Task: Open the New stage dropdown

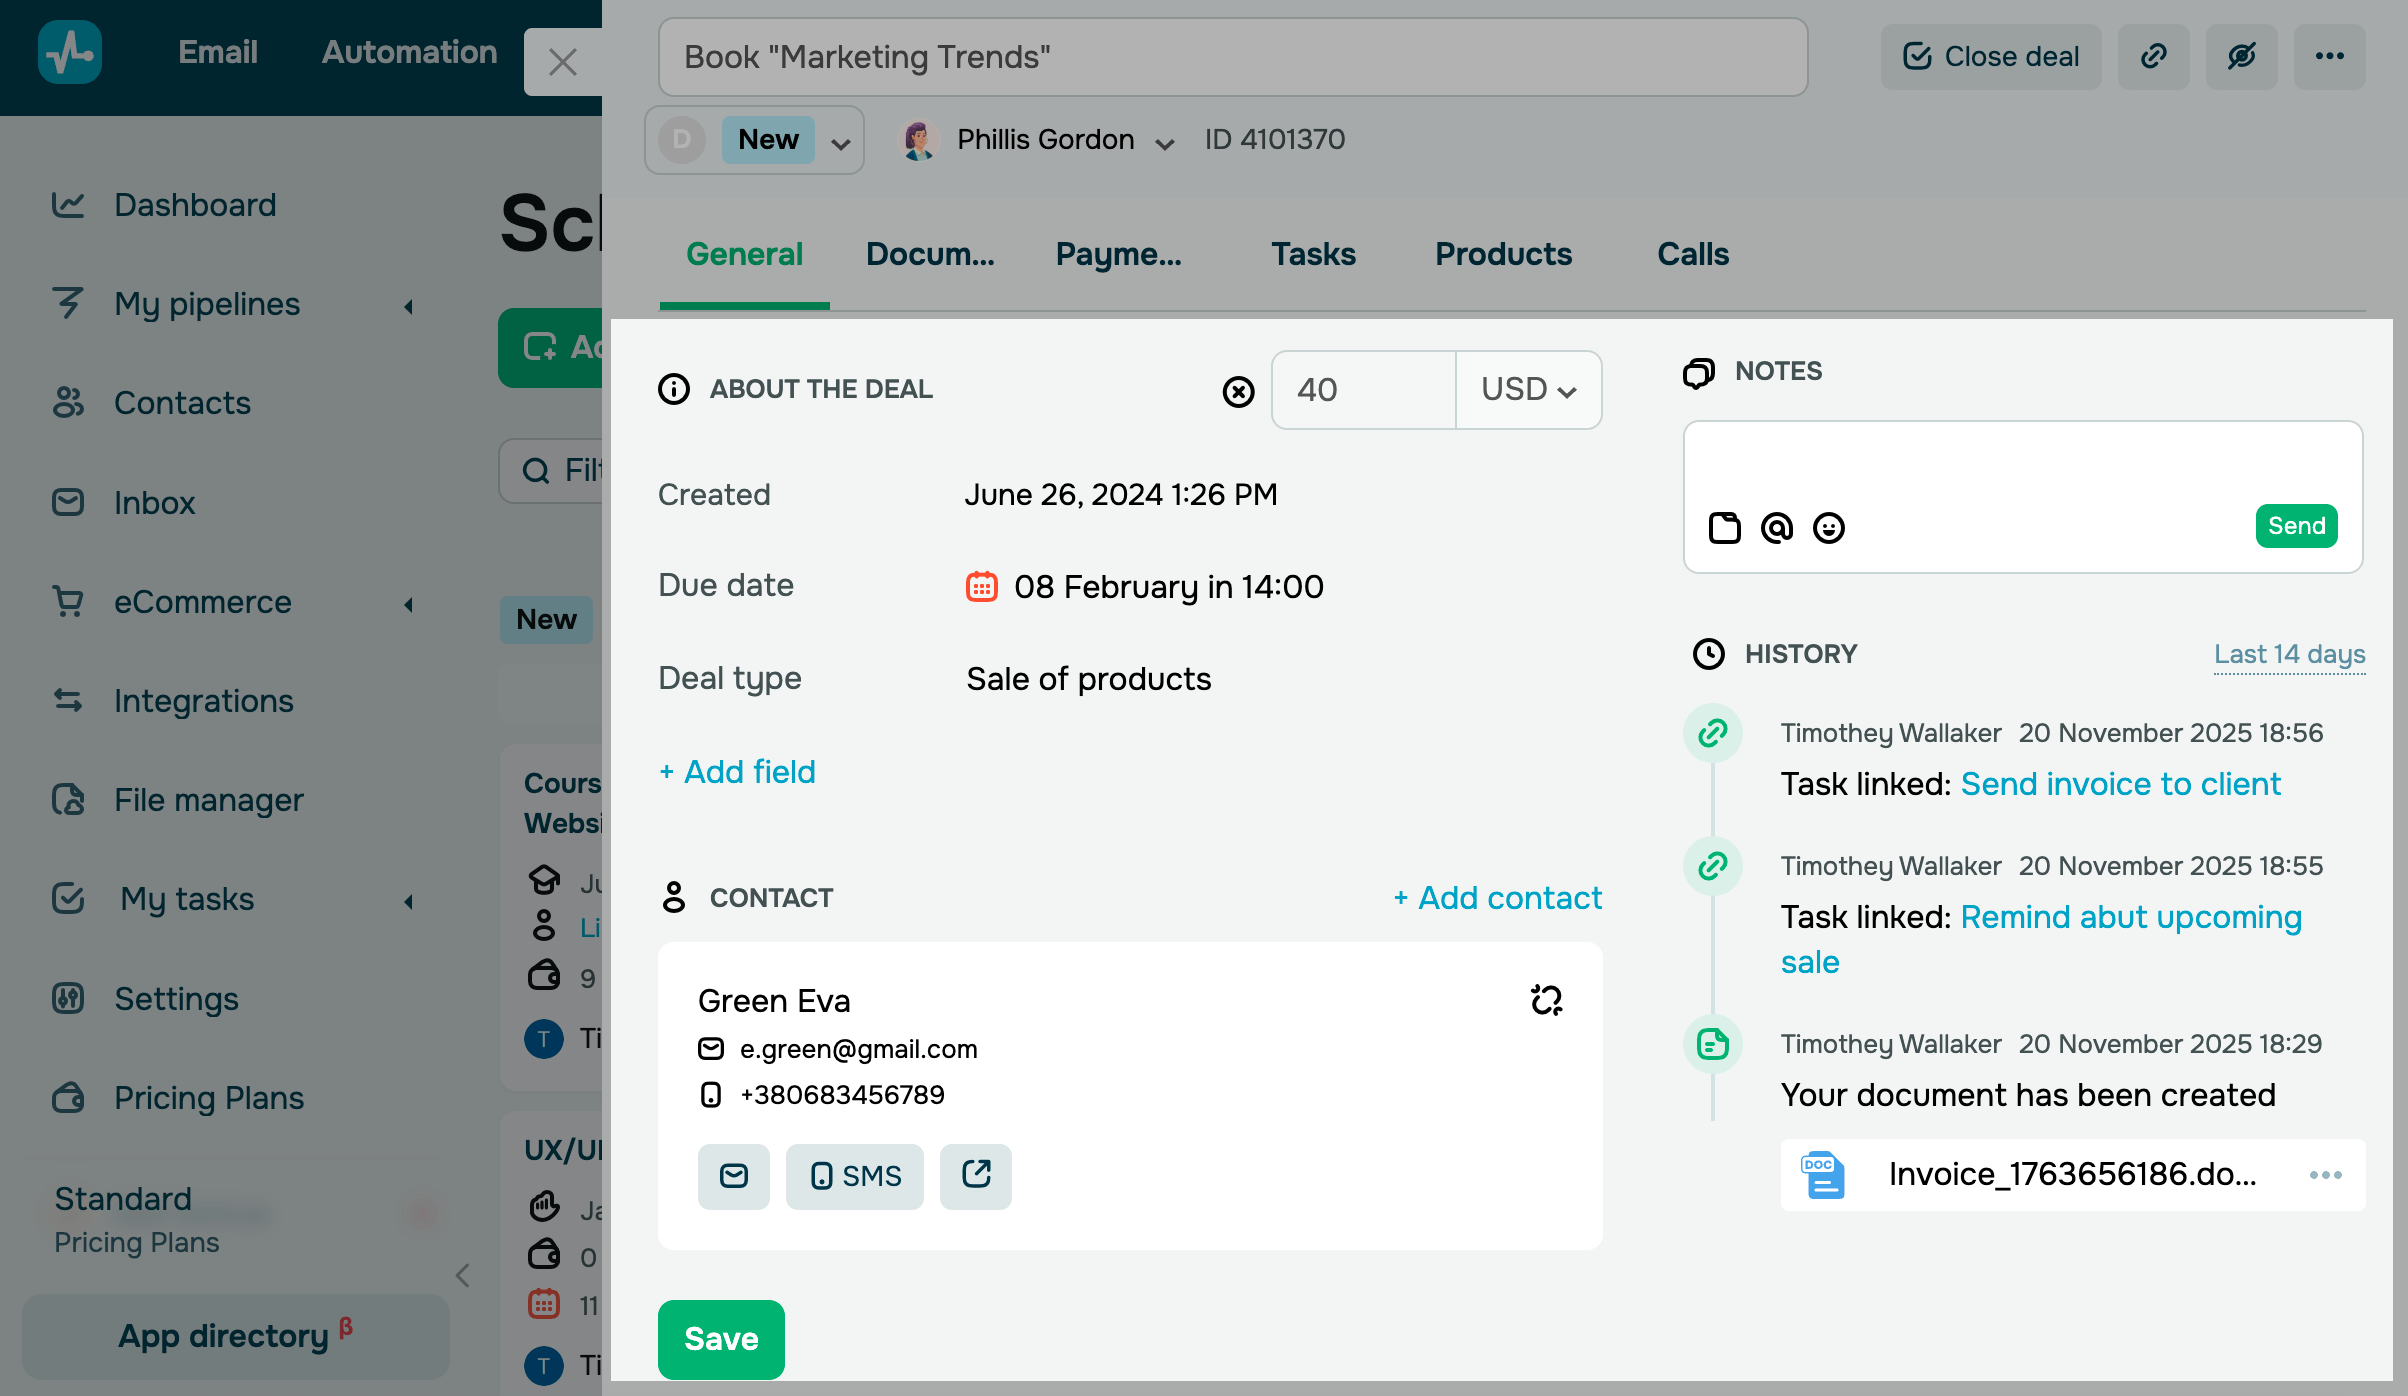Action: point(840,141)
